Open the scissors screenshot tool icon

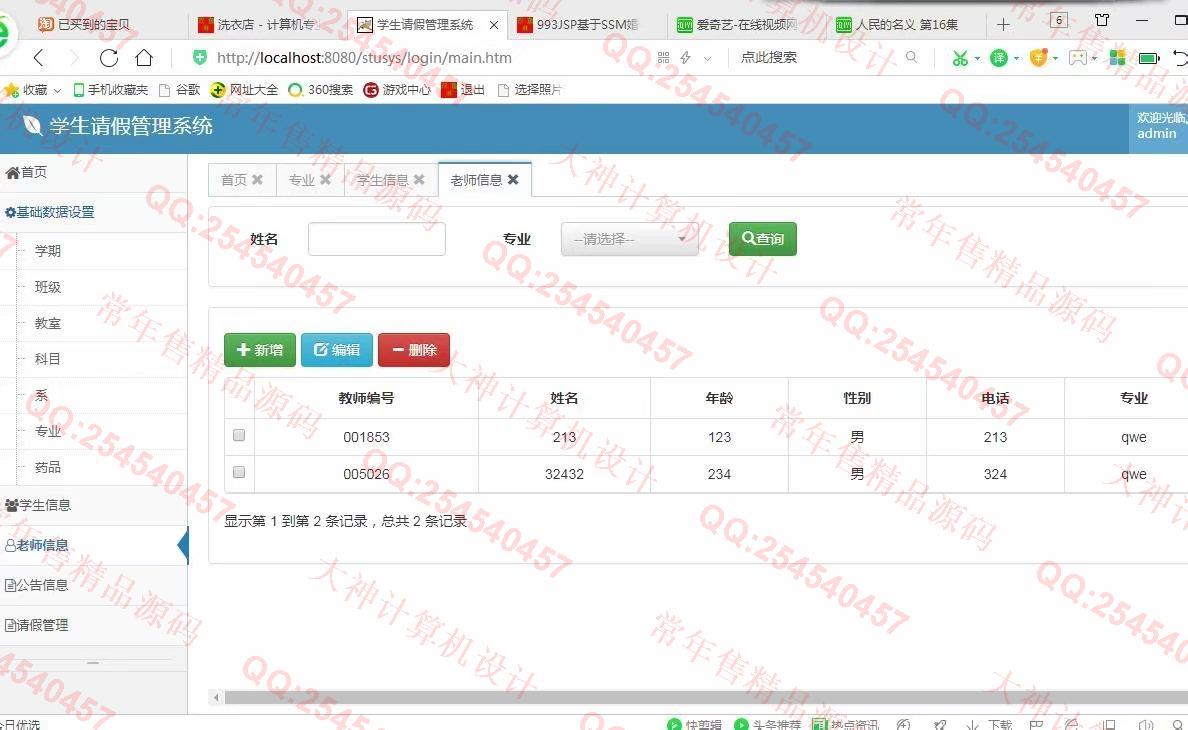point(960,58)
